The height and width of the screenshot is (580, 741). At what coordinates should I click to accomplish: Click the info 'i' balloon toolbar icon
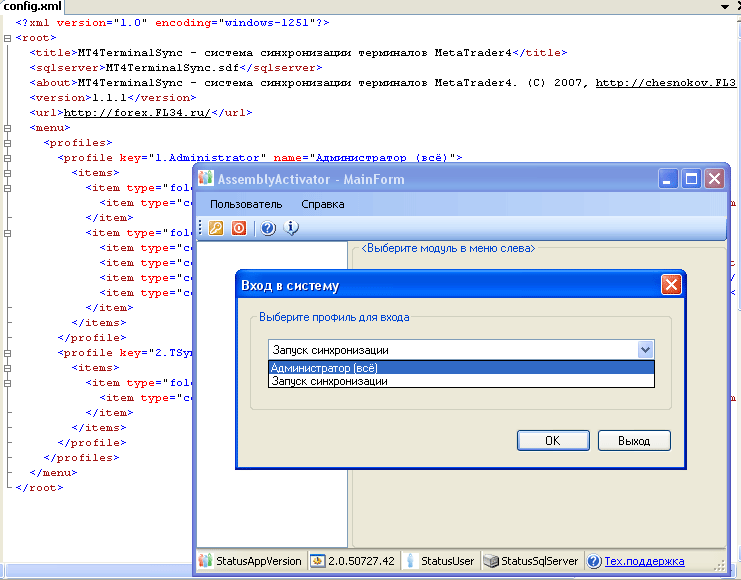[x=291, y=228]
